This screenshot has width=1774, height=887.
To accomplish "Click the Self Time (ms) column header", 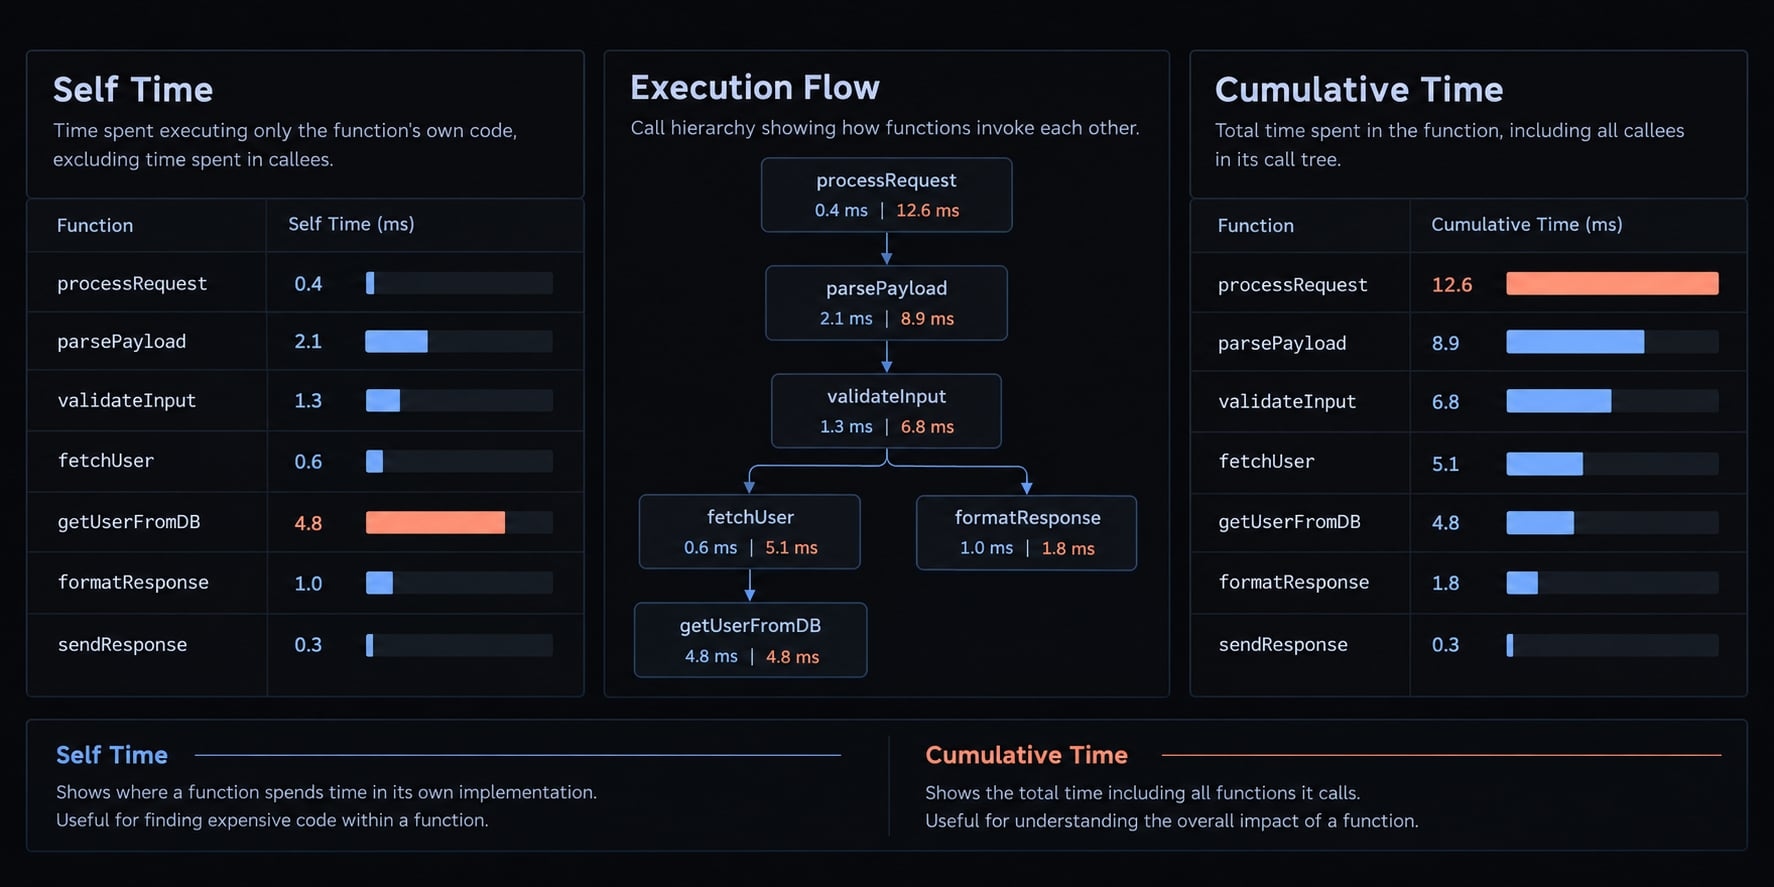I will 351,224.
